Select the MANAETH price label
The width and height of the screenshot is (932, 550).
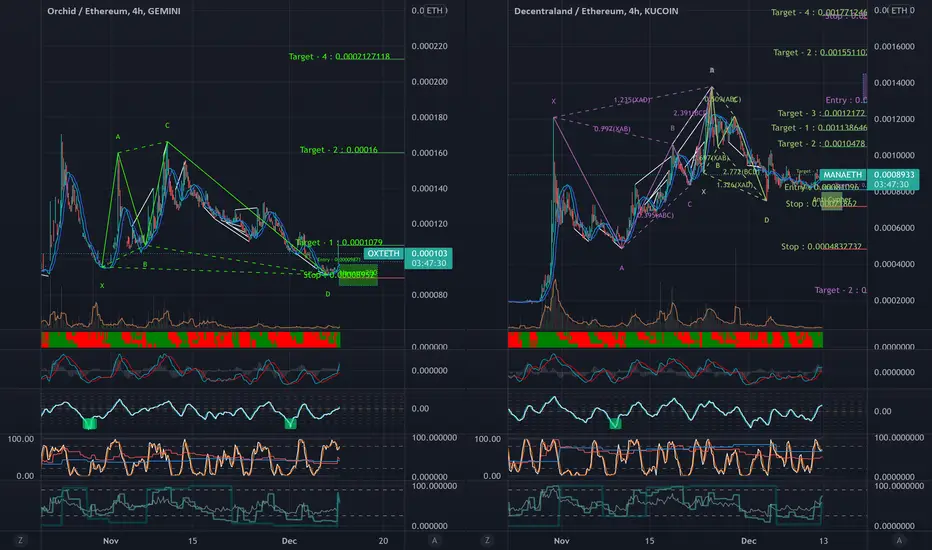pyautogui.click(x=842, y=175)
